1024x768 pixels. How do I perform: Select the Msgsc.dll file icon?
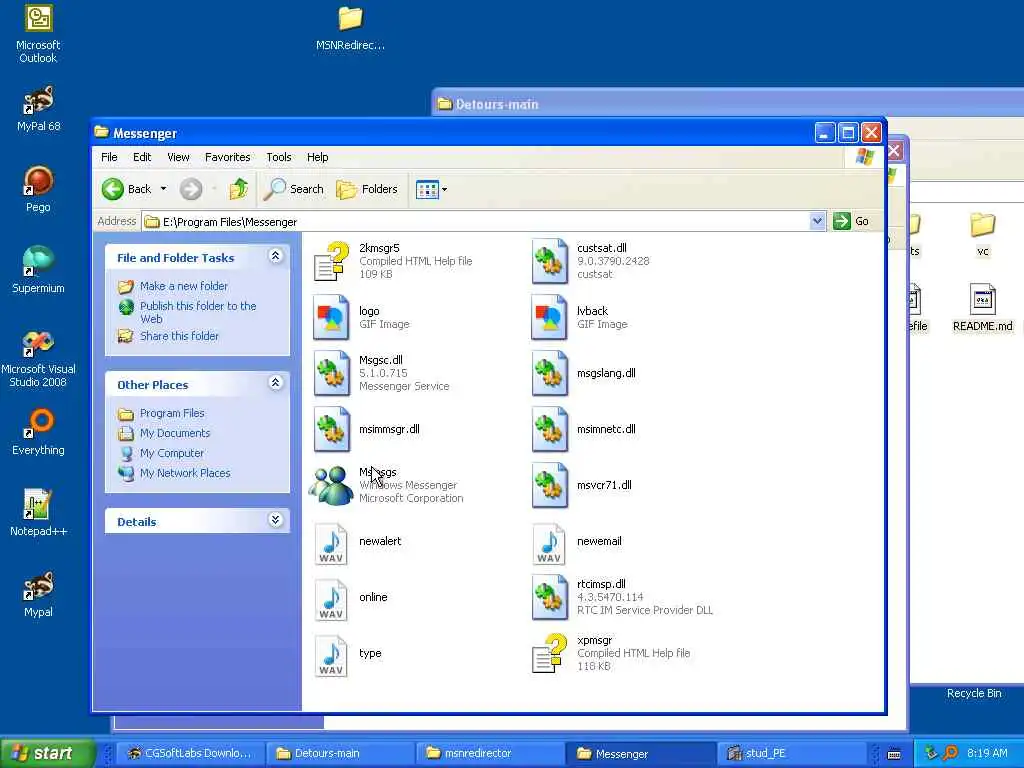(x=331, y=373)
